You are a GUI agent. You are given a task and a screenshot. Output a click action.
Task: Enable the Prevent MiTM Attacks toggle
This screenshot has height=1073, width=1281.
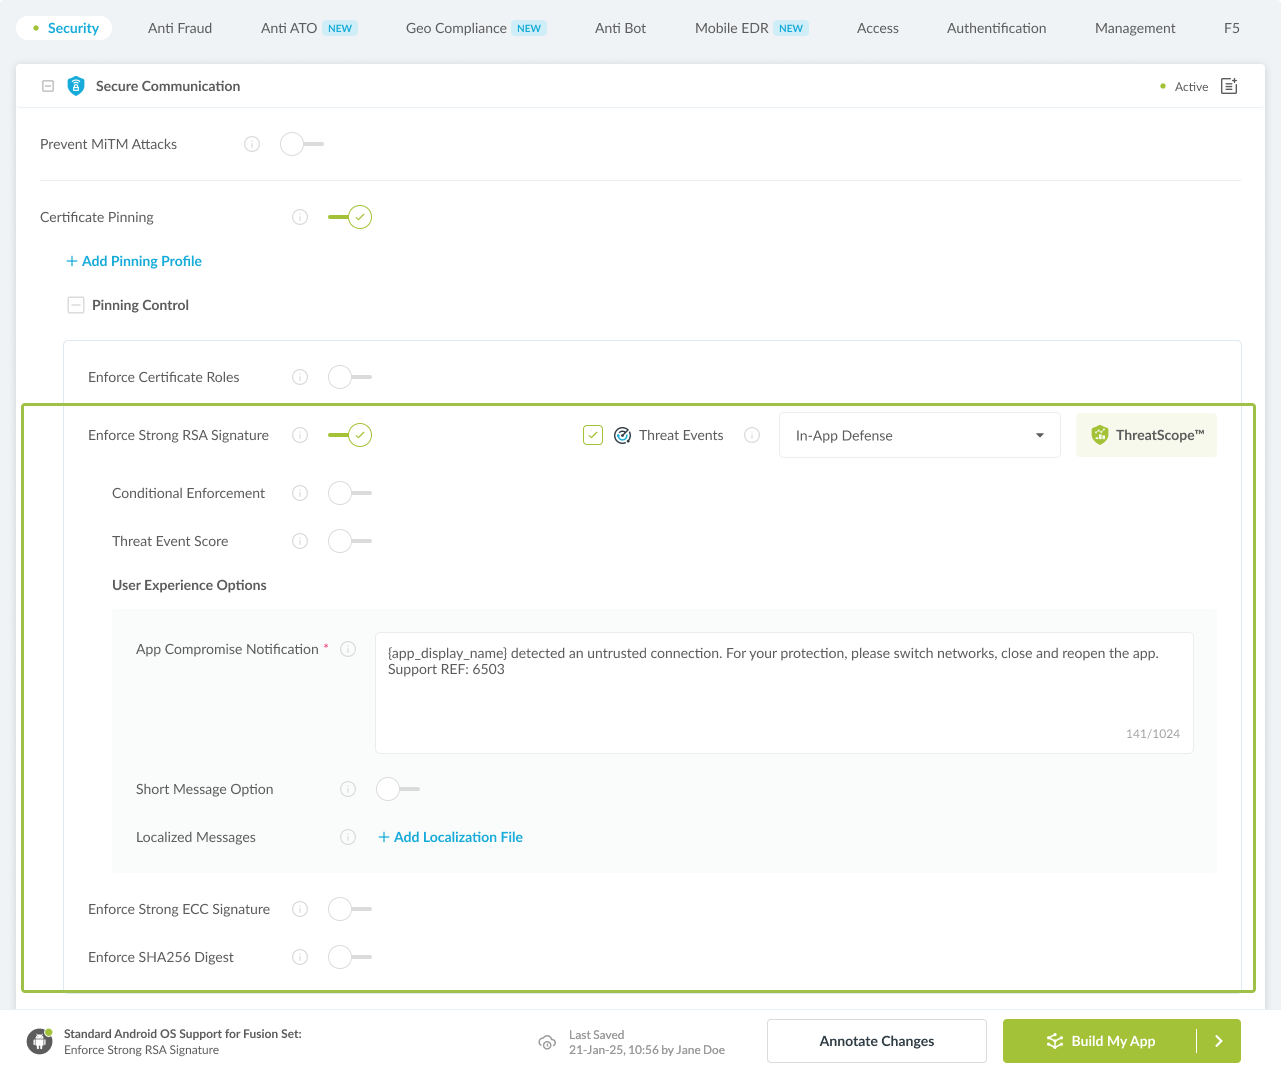(x=291, y=144)
